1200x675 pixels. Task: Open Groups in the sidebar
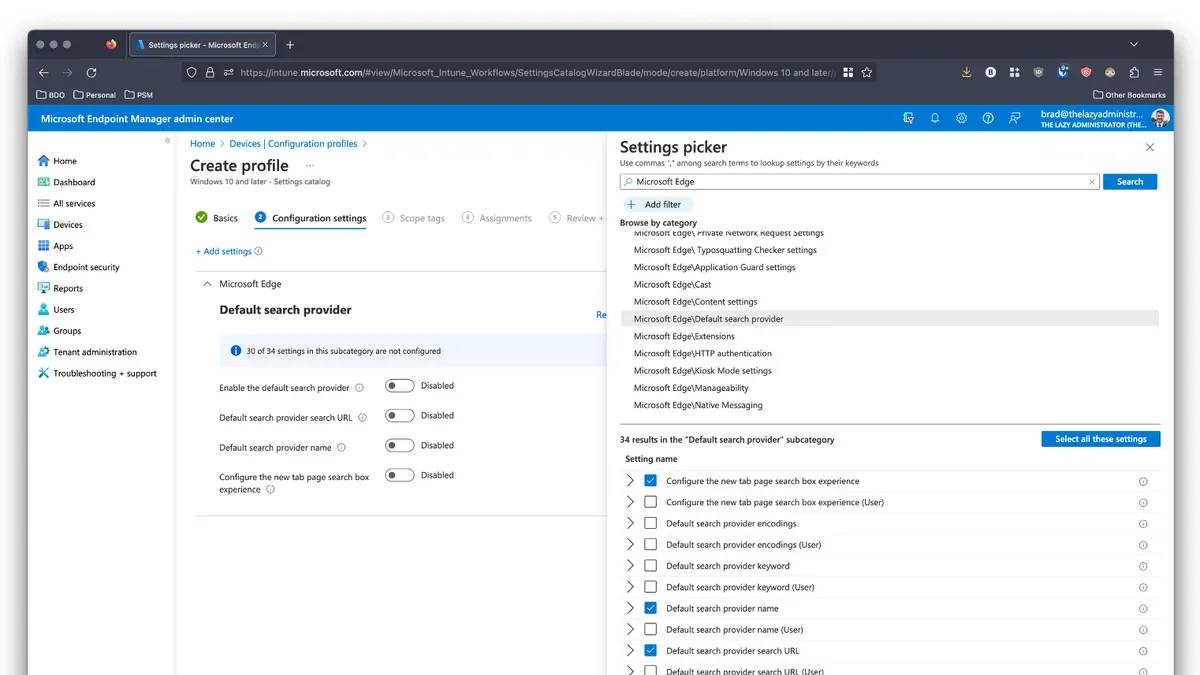click(x=59, y=331)
